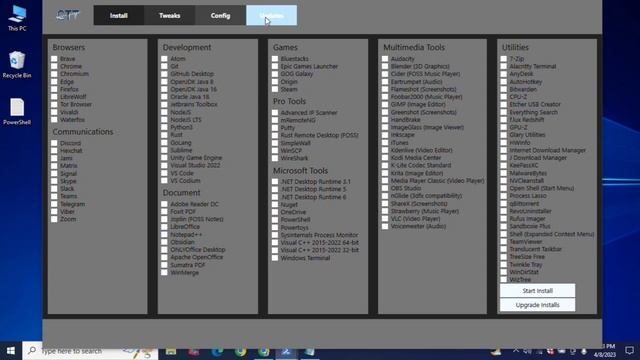Select the Jetbrains Toolbox checkbox
Image resolution: width=640 pixels, height=360 pixels.
point(164,104)
